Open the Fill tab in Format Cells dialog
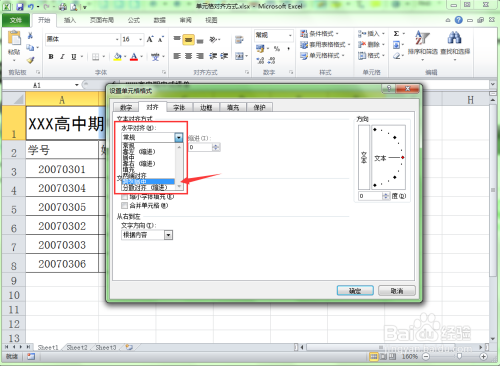The height and width of the screenshot is (366, 500). coord(233,107)
